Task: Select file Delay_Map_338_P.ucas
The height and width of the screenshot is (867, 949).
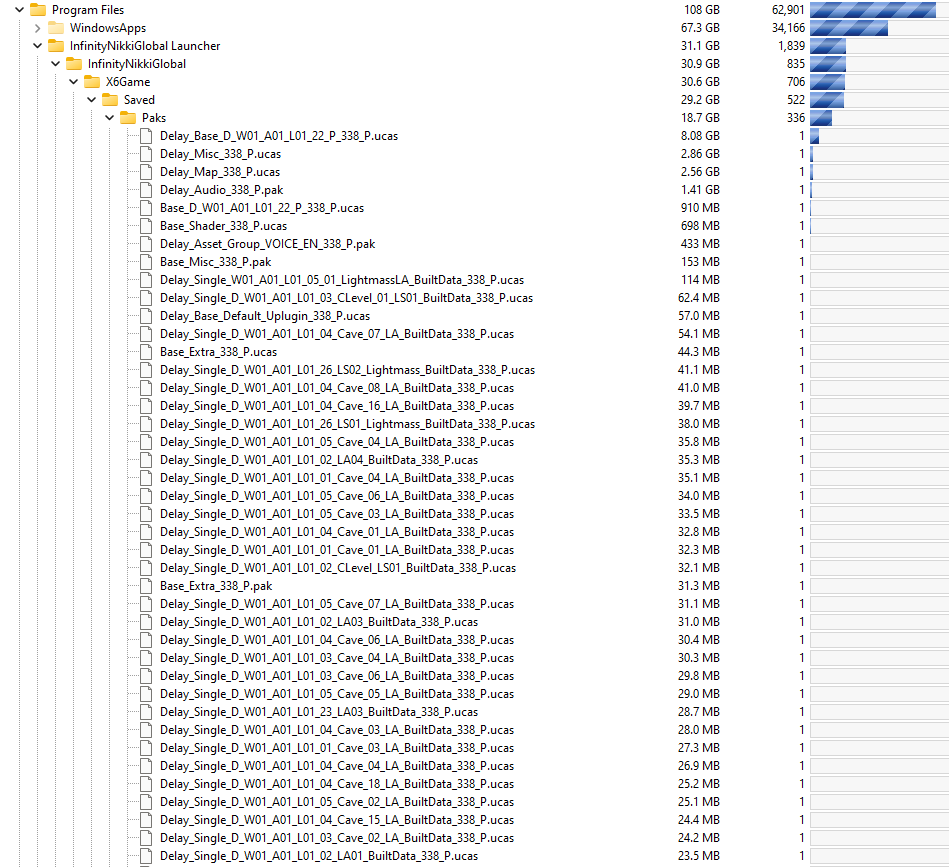Action: (220, 172)
